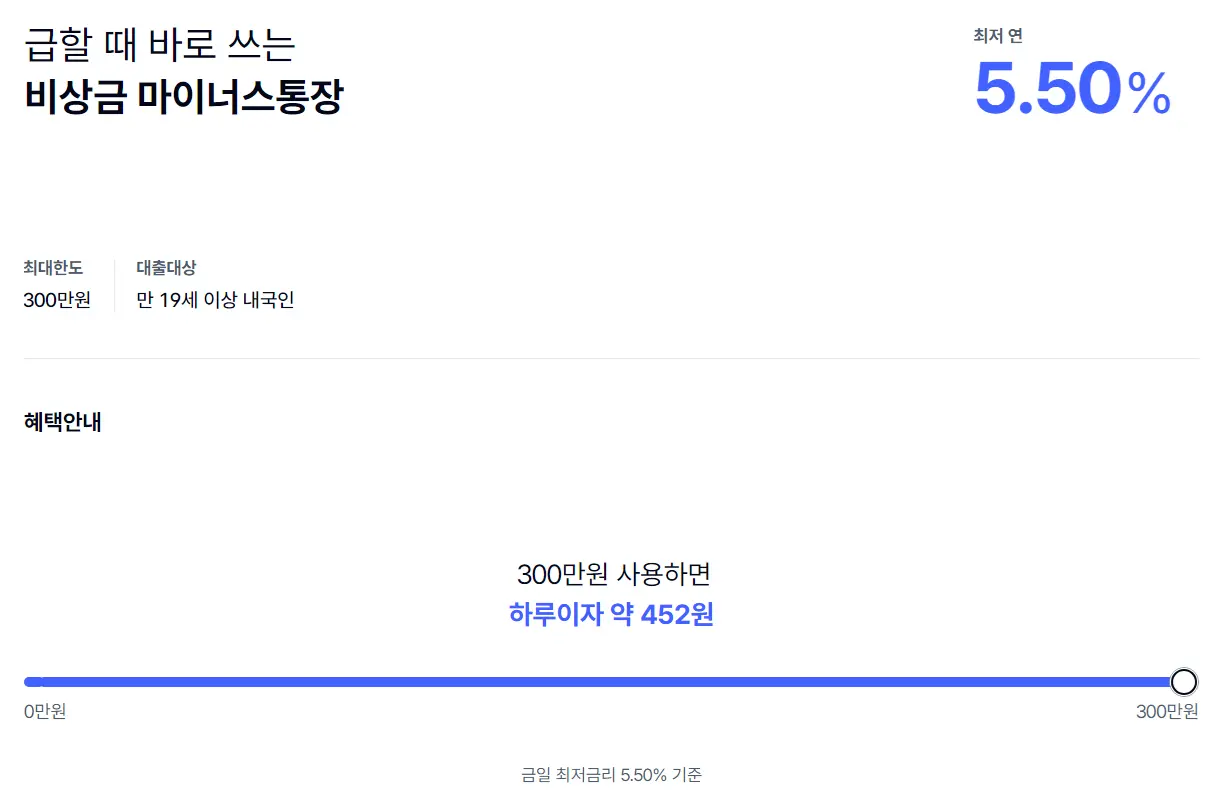Click the 최대한도 limit label
Viewport: 1215px width, 797px height.
pos(53,267)
